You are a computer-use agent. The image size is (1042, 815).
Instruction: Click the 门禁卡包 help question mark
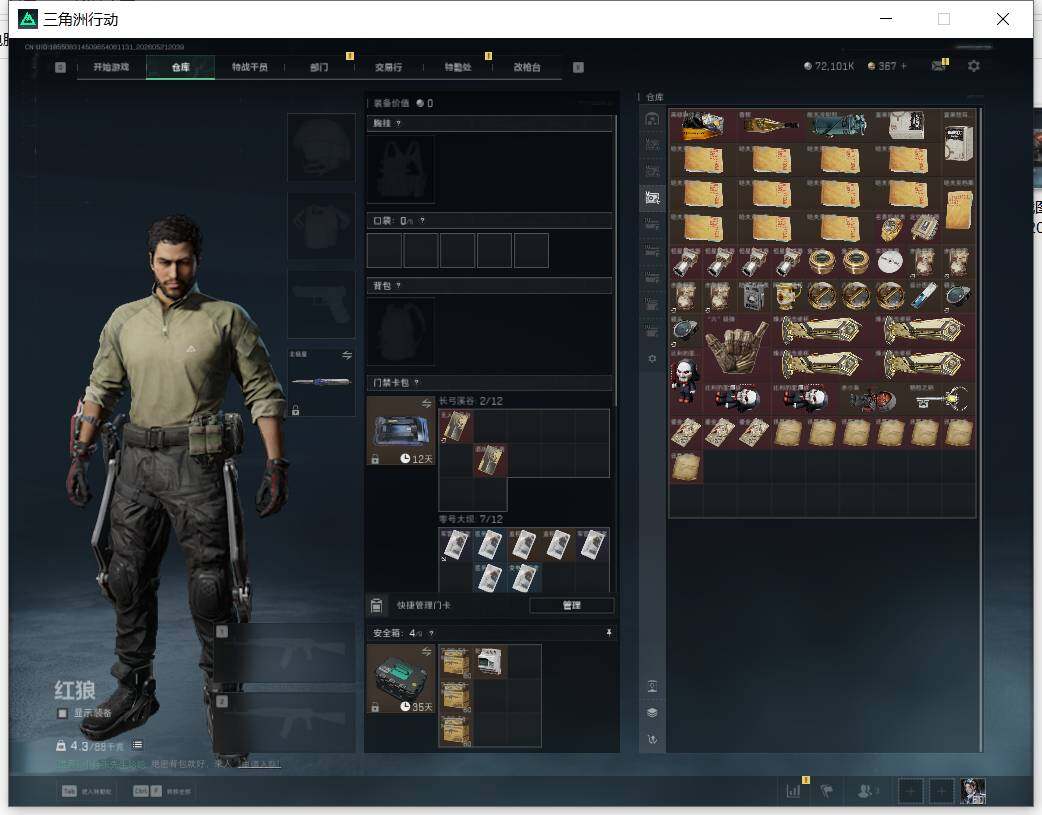pos(417,382)
